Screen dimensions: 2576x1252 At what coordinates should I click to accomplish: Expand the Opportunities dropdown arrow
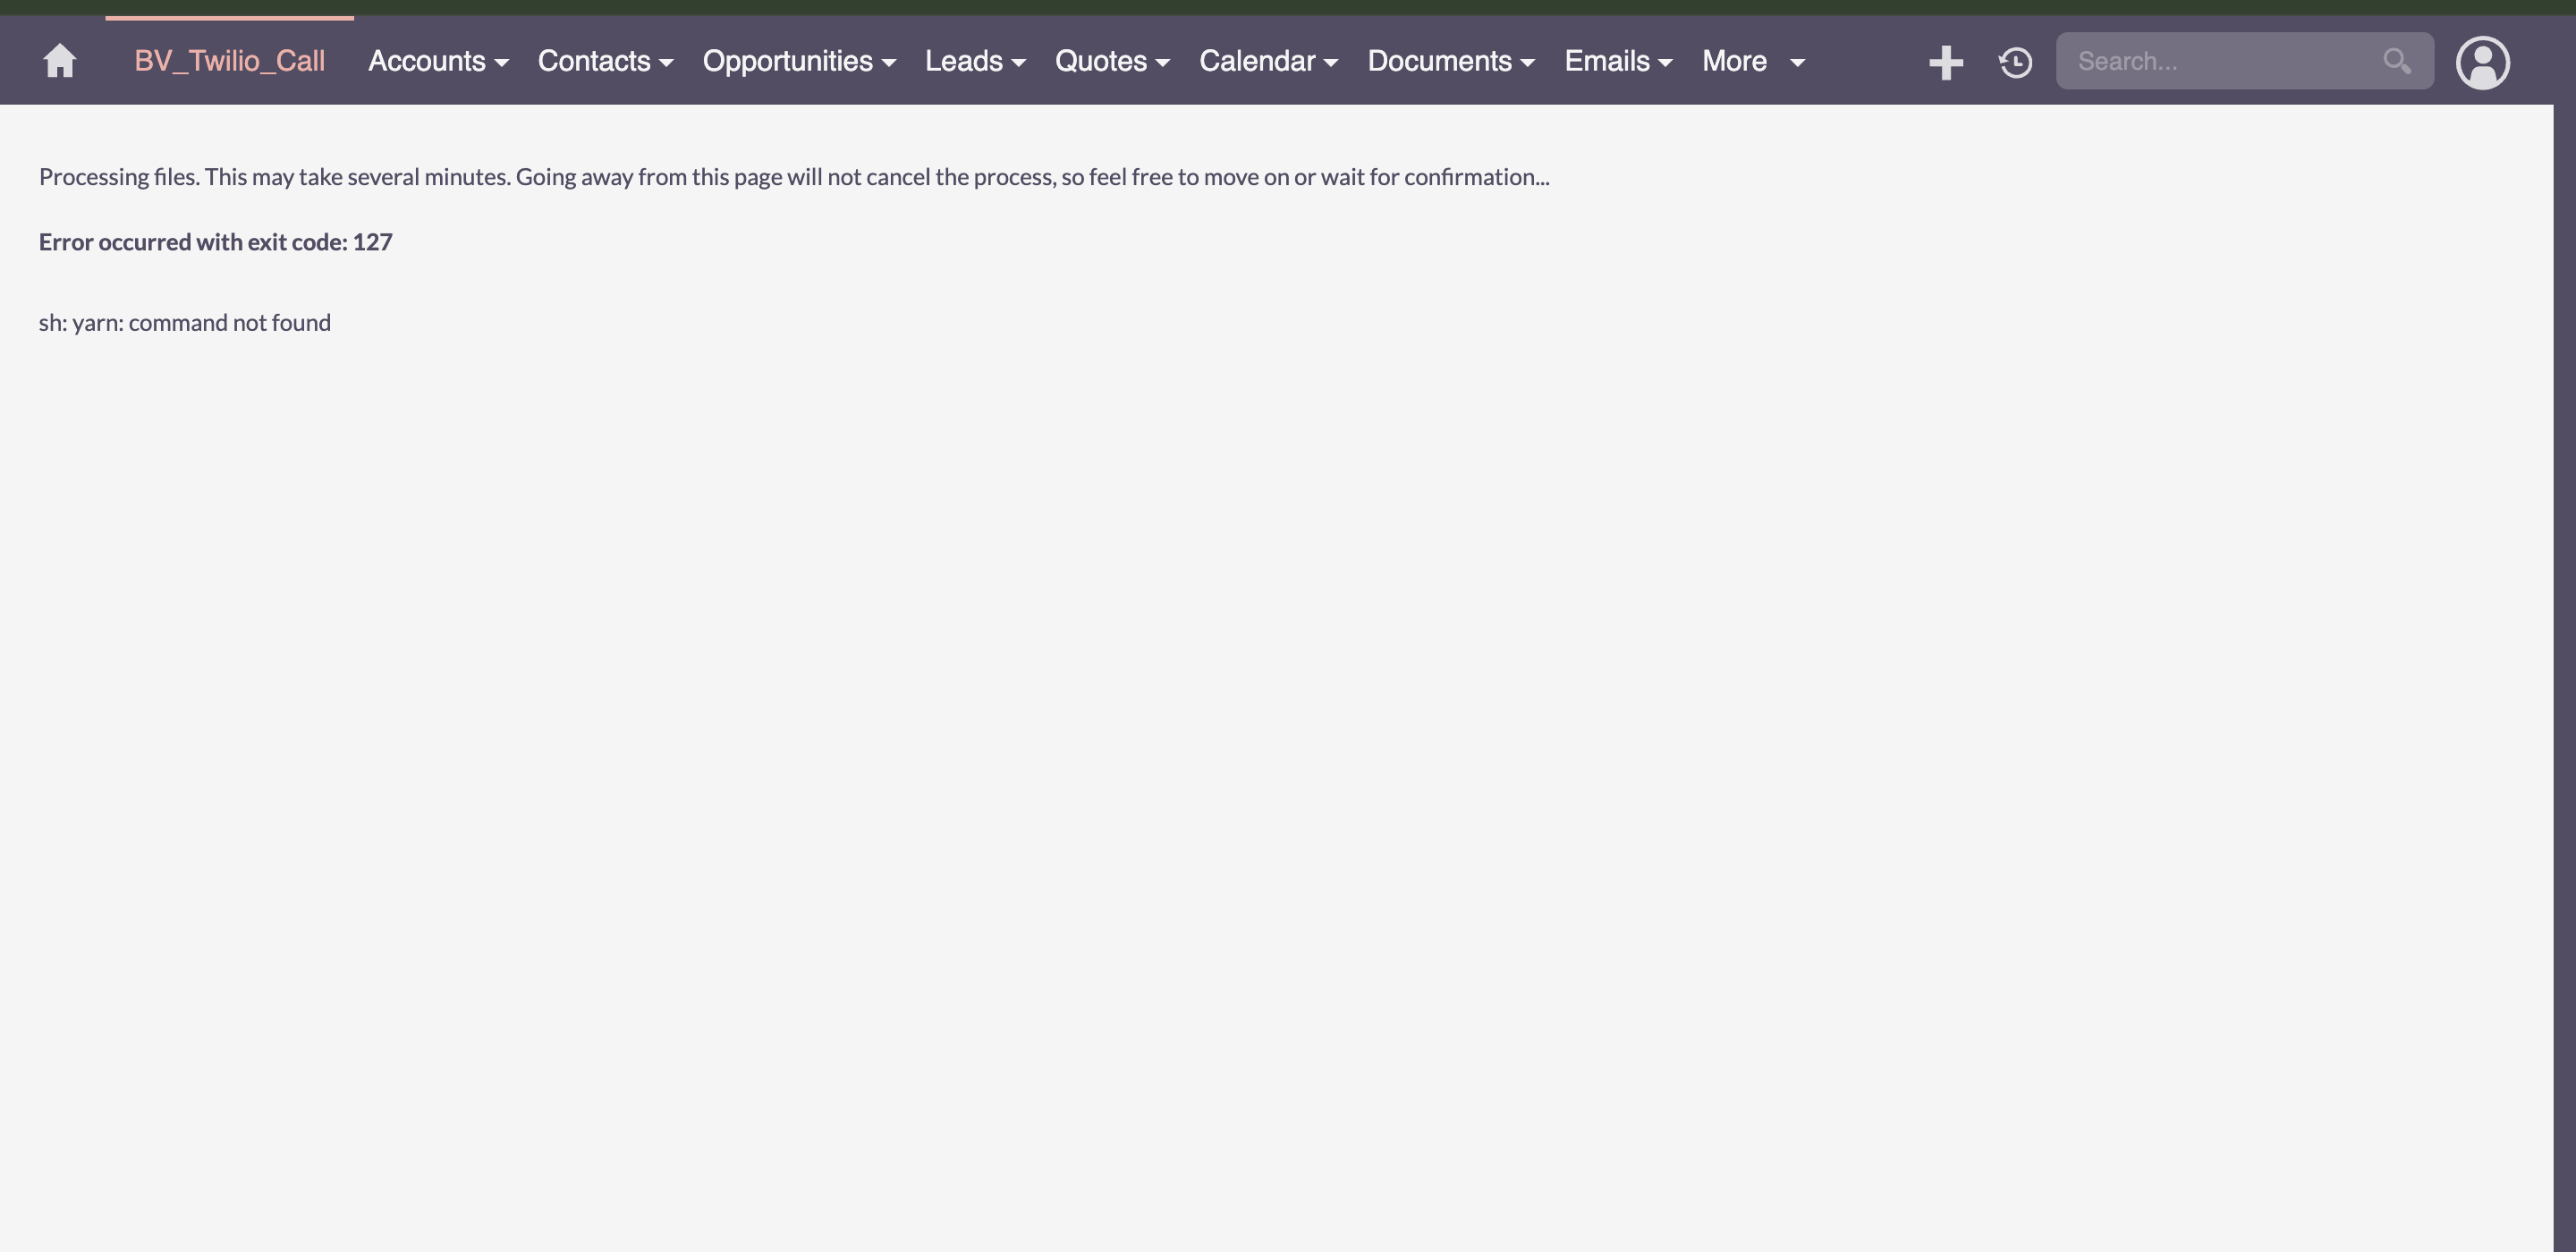pos(890,62)
